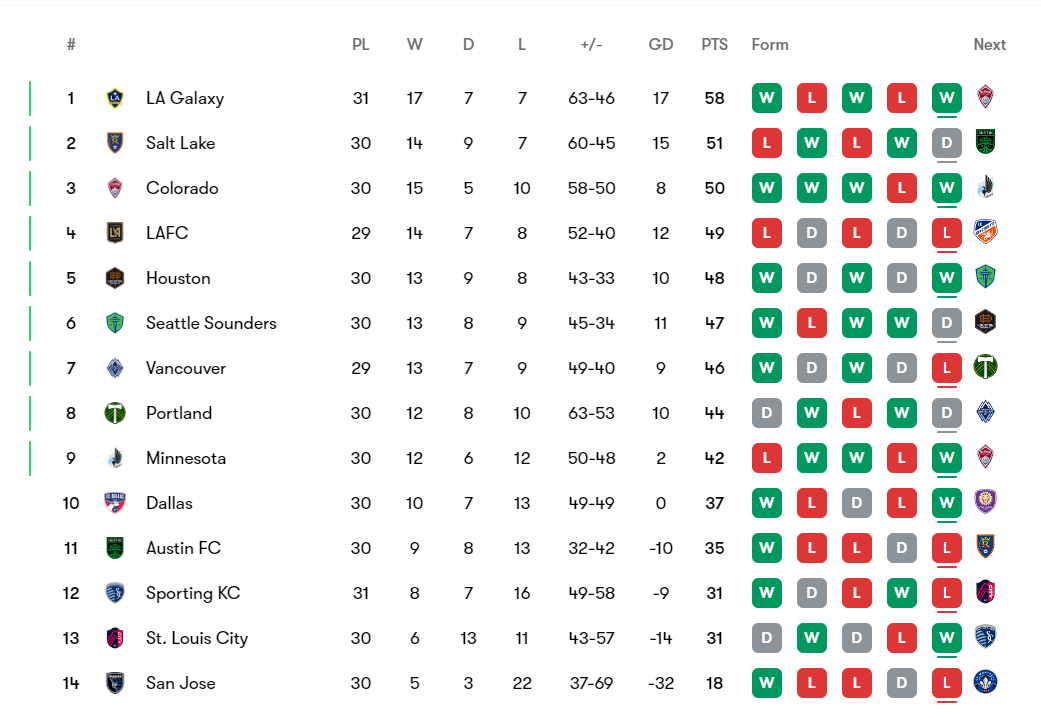1041x718 pixels.
Task: Sort table by the PTS column header
Action: click(x=714, y=45)
